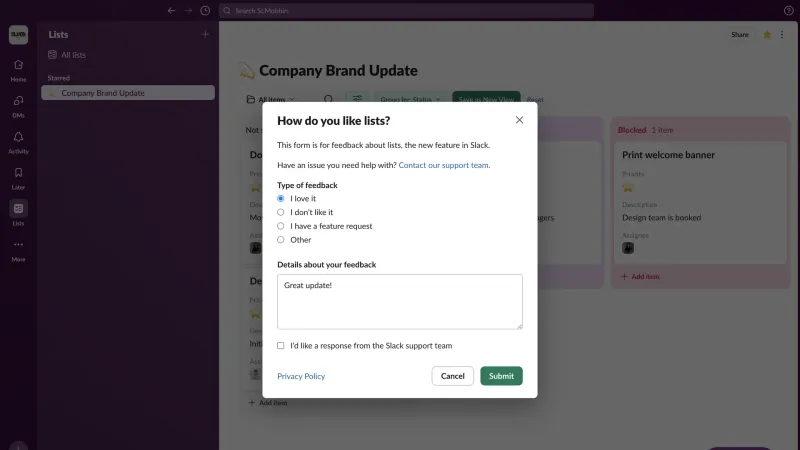Click the Starred section label
Screen dimensions: 800x450
tap(59, 78)
